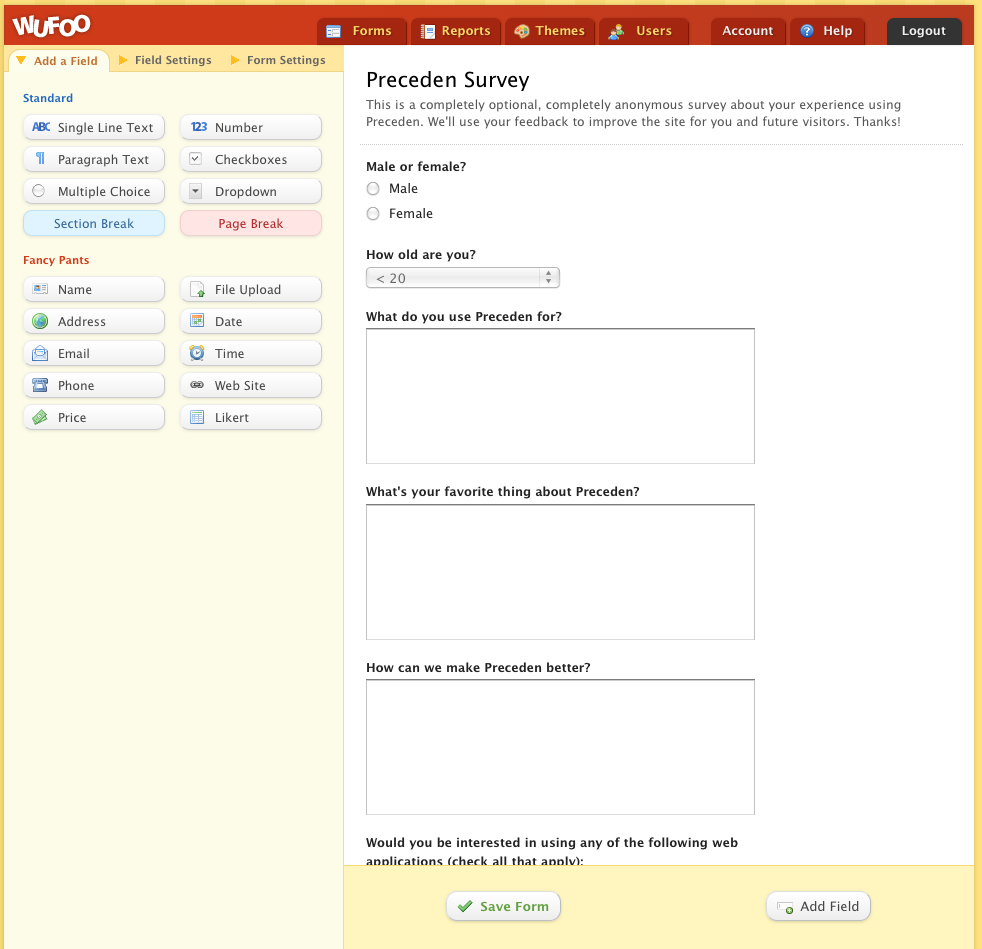Image resolution: width=982 pixels, height=949 pixels.
Task: Select the Female radio option
Action: [x=373, y=214]
